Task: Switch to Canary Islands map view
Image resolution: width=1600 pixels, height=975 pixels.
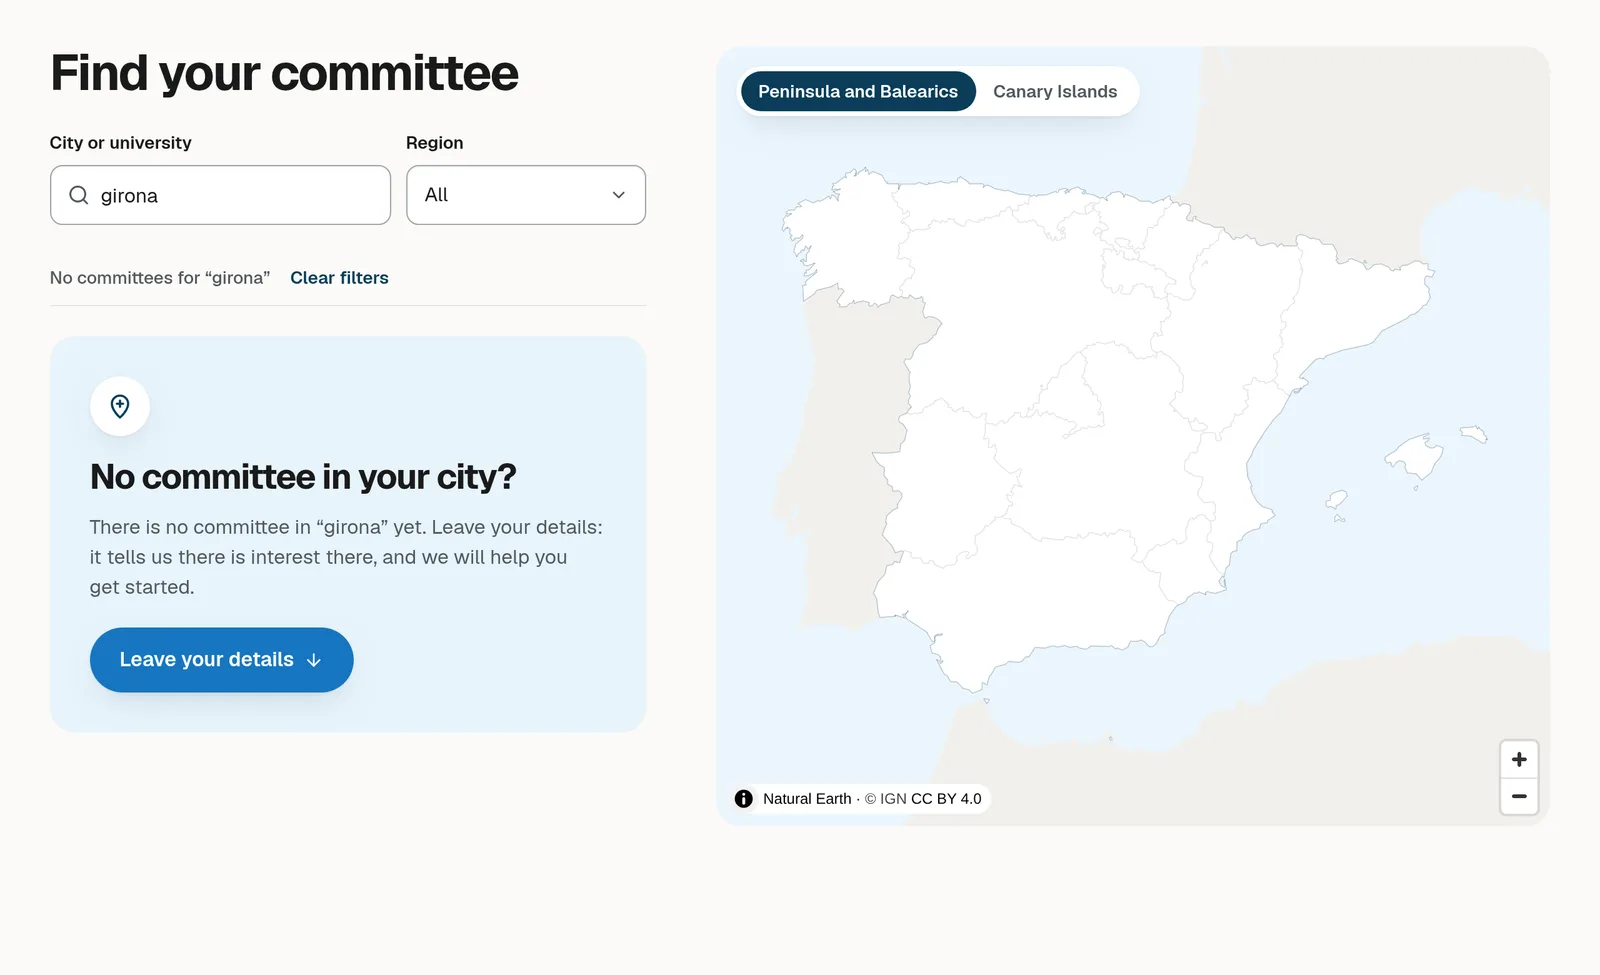Action: [x=1055, y=92]
